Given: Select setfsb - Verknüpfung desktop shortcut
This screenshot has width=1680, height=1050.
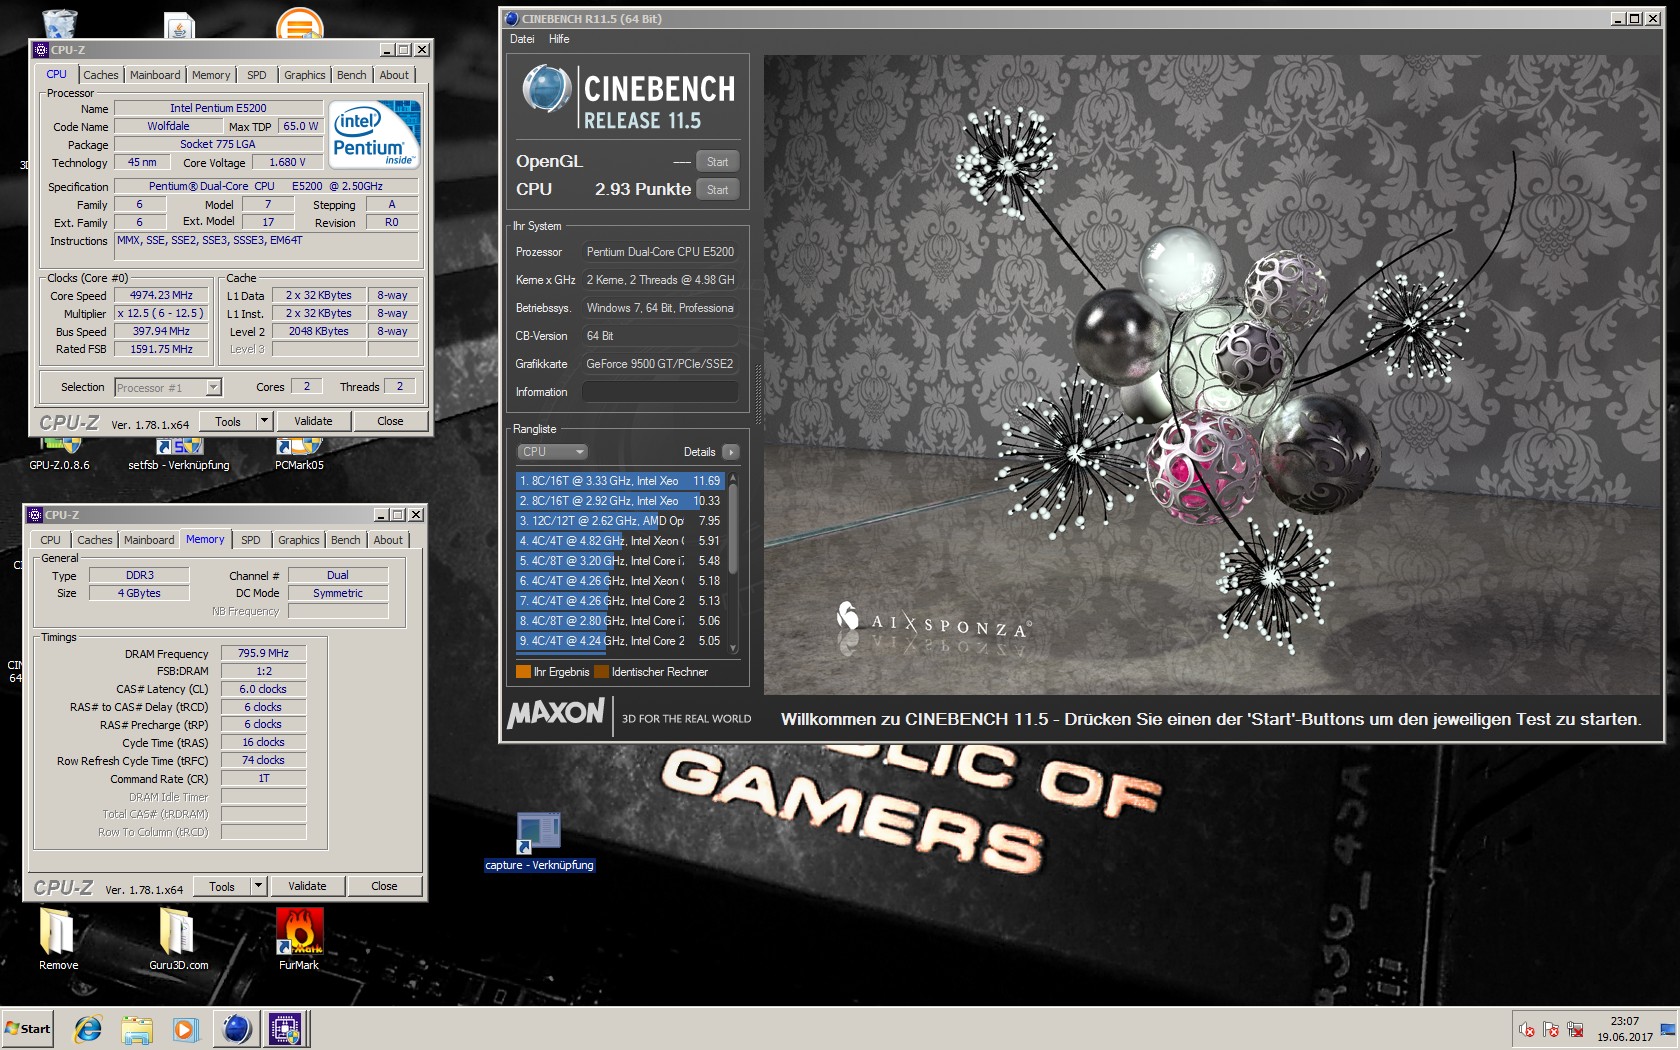Looking at the screenshot, I should 179,455.
